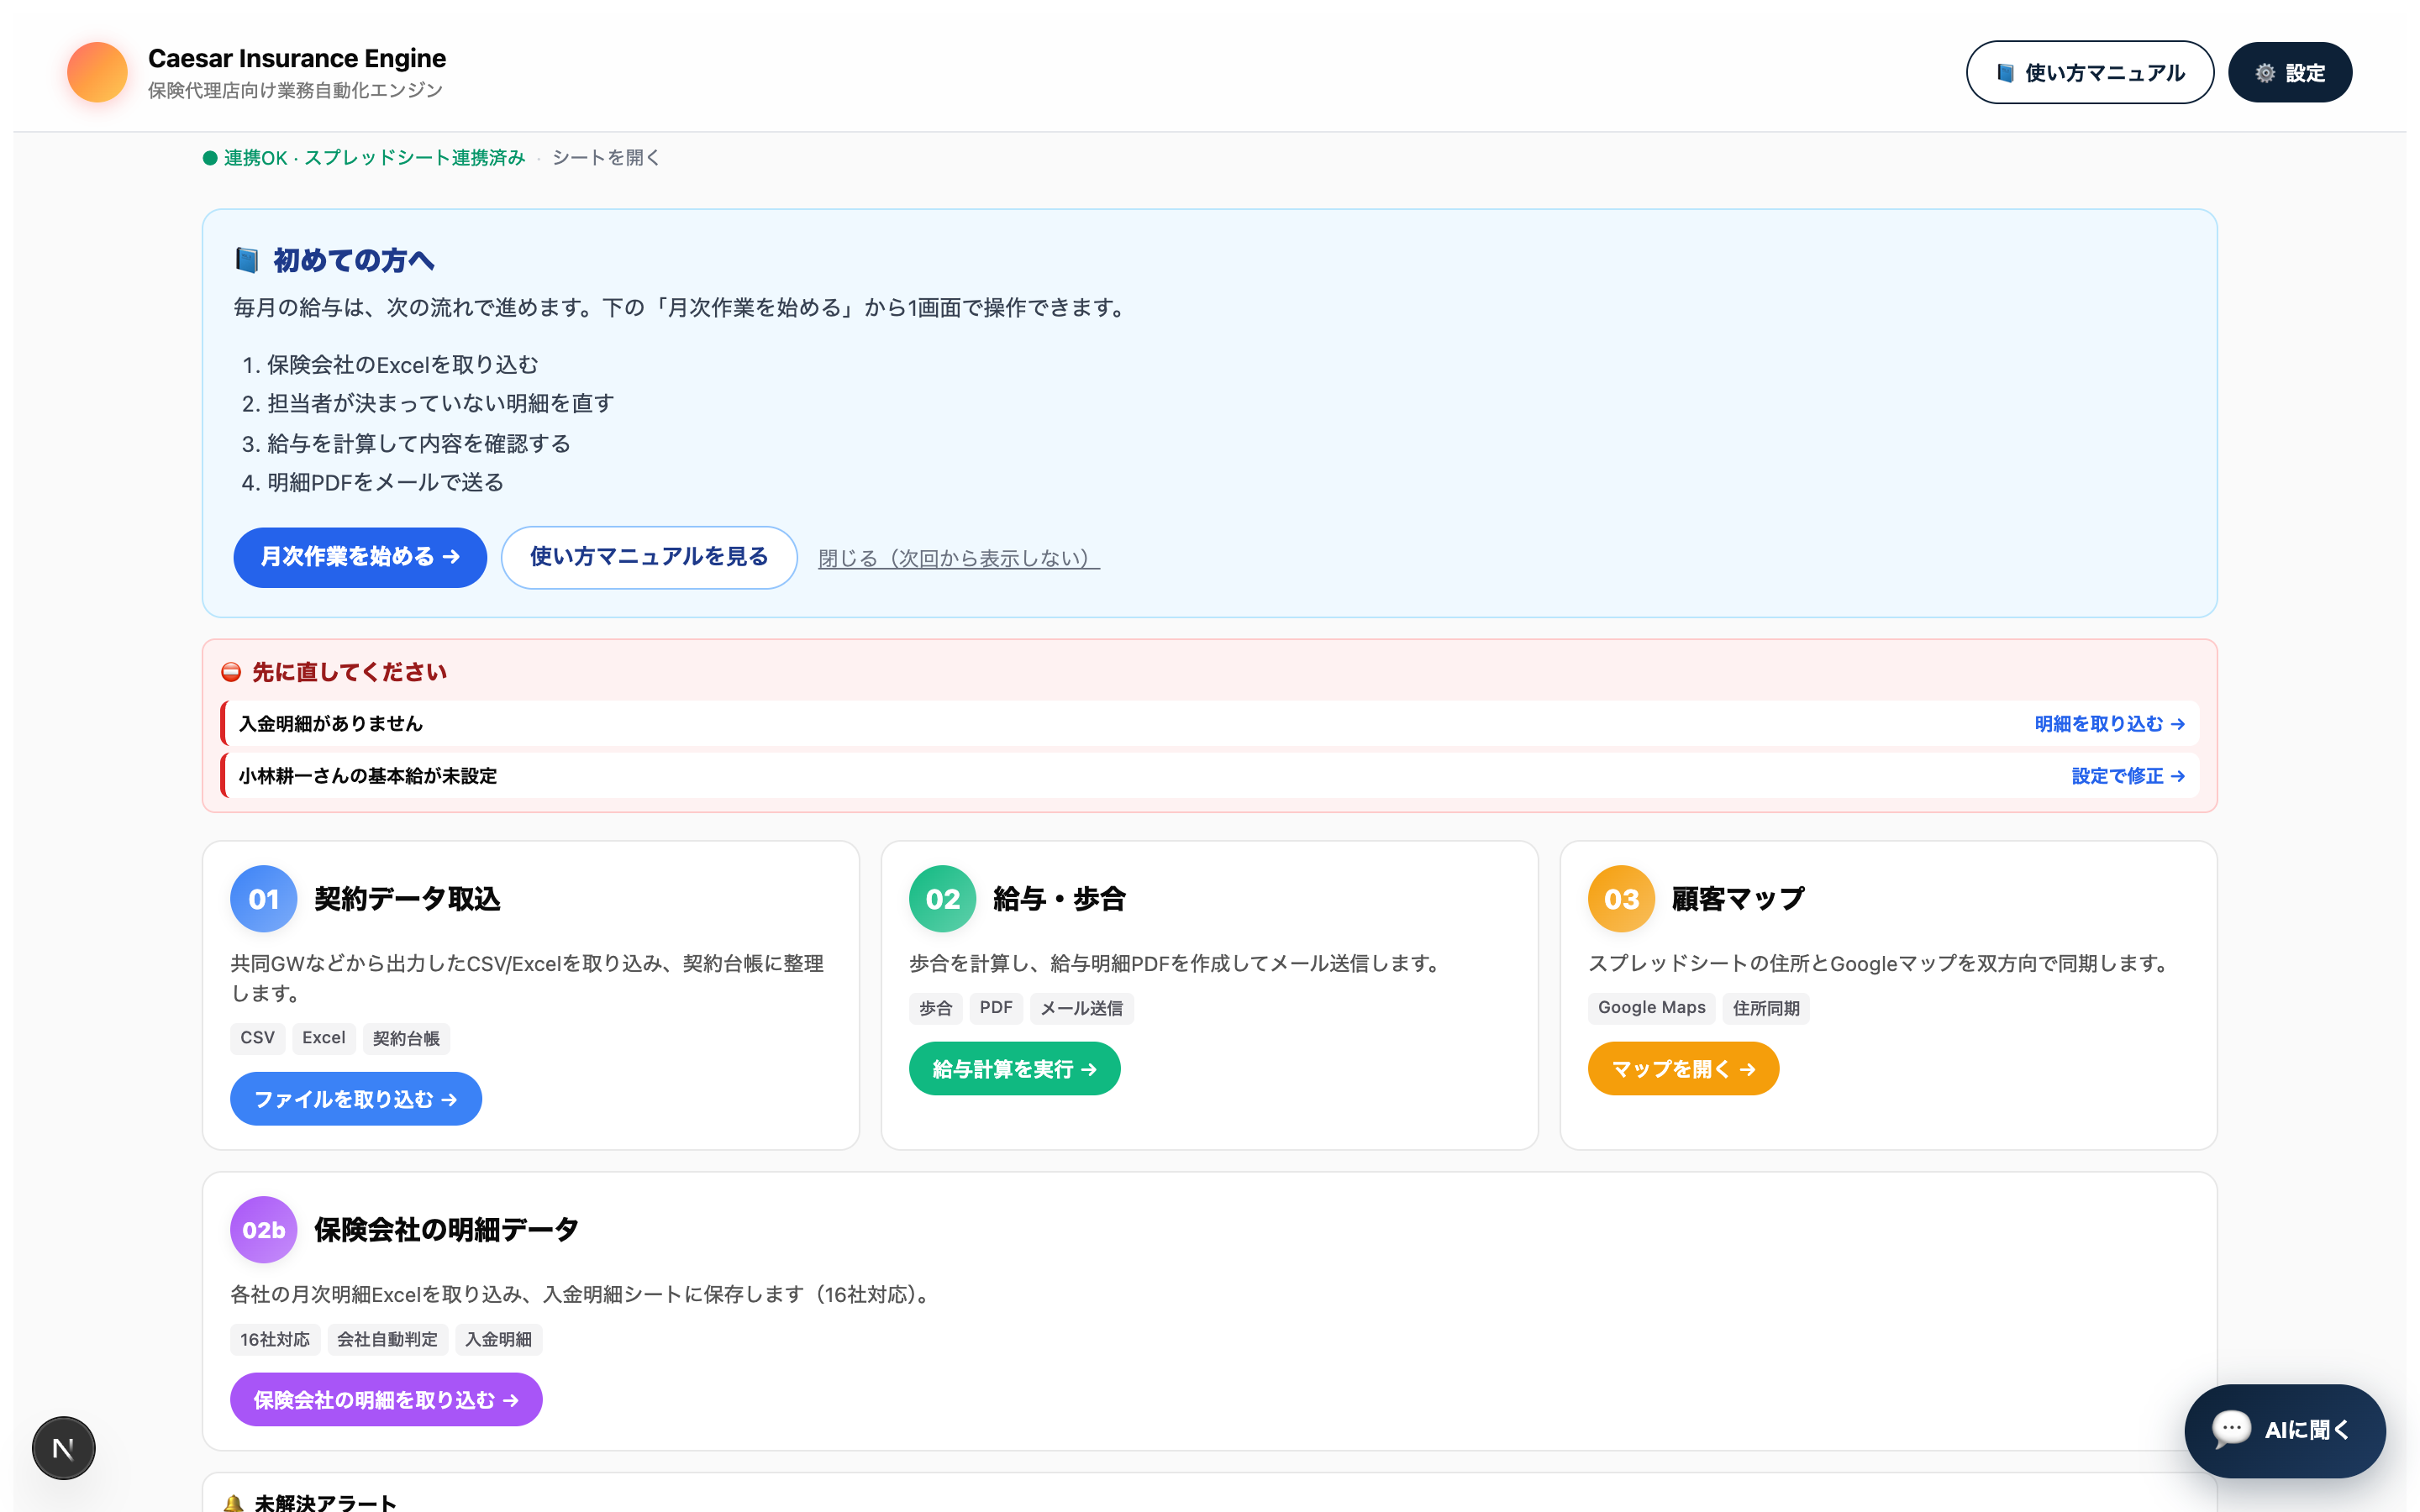
Task: Click 使い方マニュアルを見る button
Action: click(649, 557)
